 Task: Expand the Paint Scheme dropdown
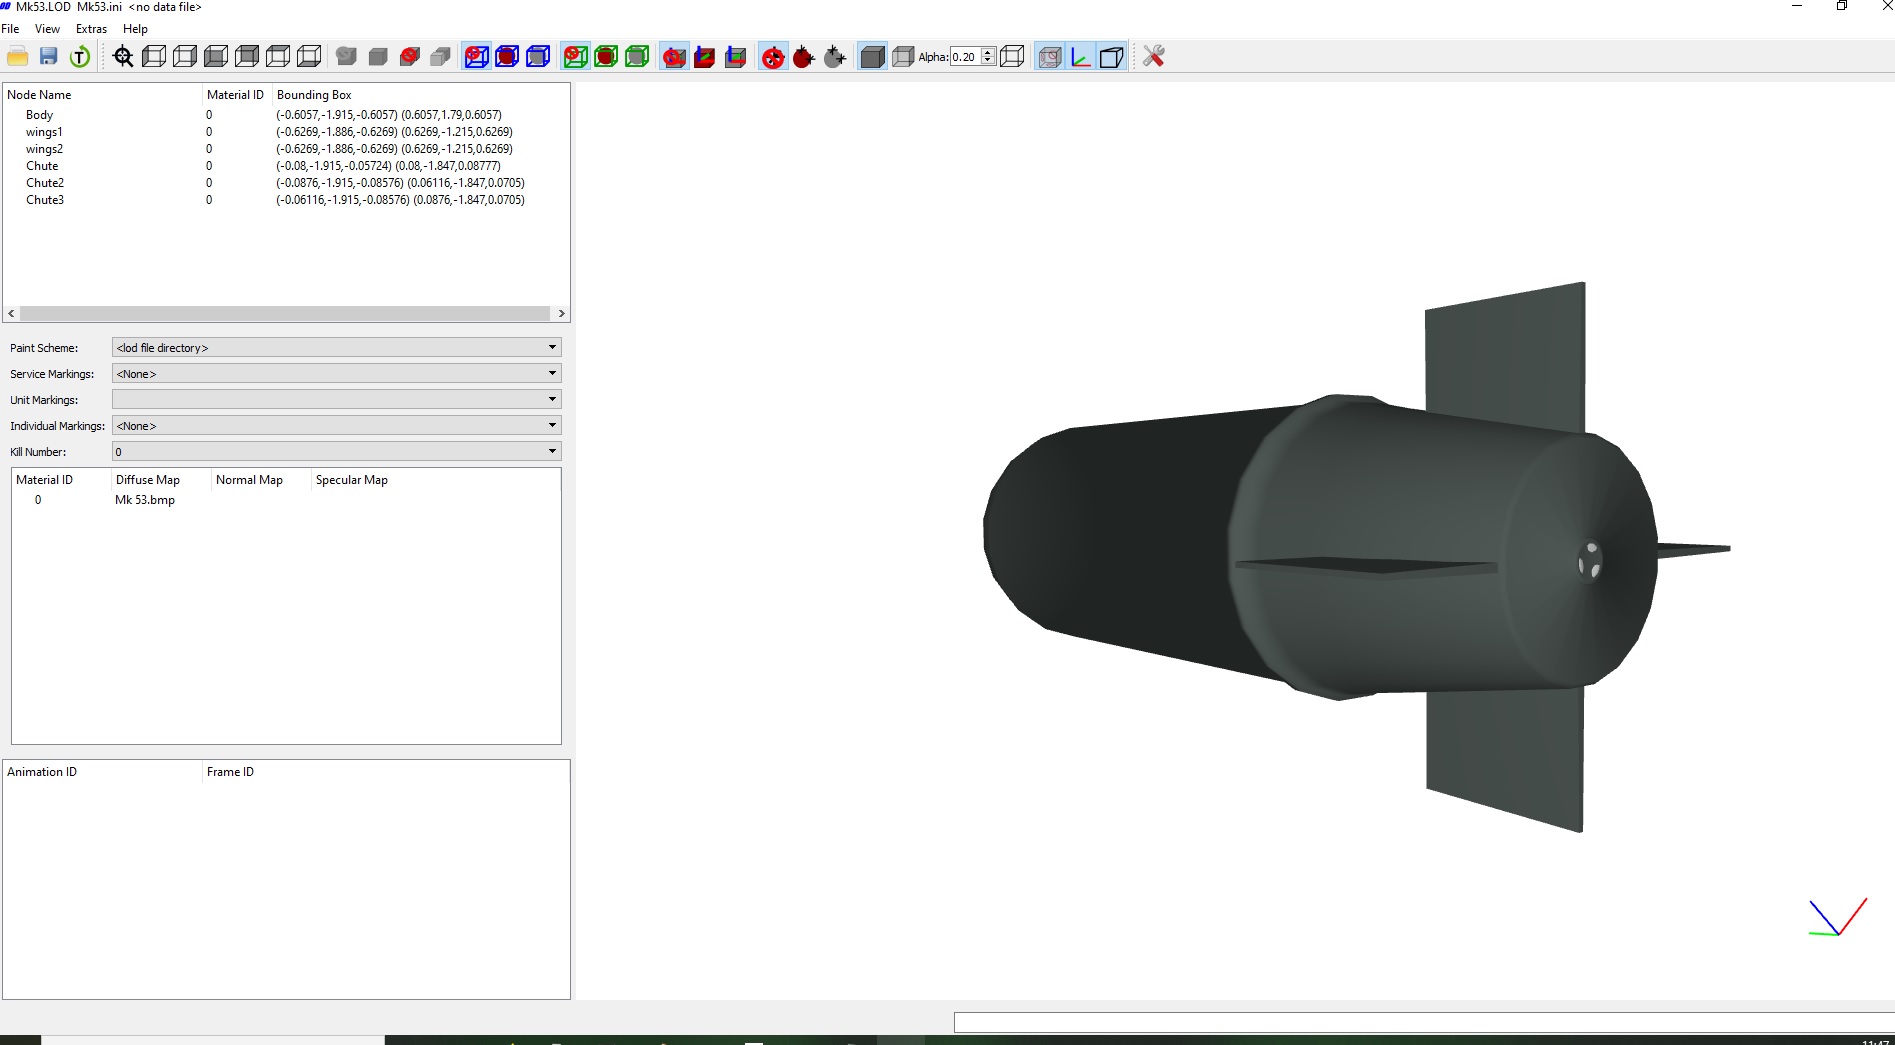(x=337, y=347)
